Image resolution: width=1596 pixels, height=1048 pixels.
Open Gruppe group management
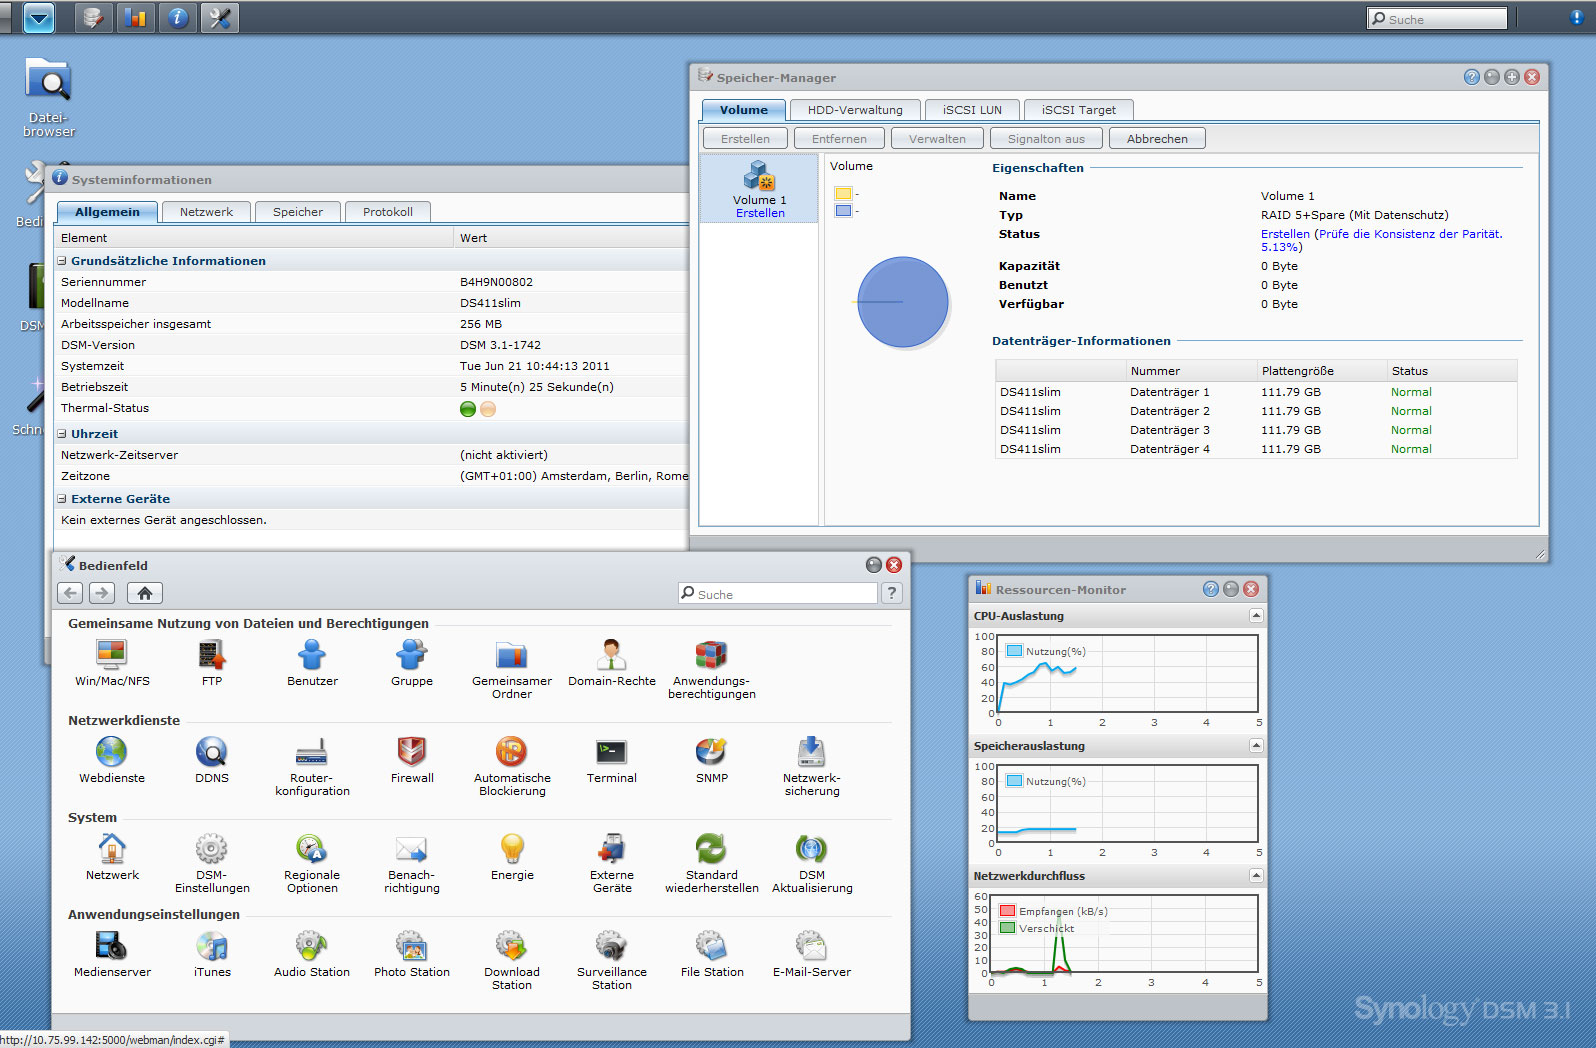pyautogui.click(x=412, y=663)
